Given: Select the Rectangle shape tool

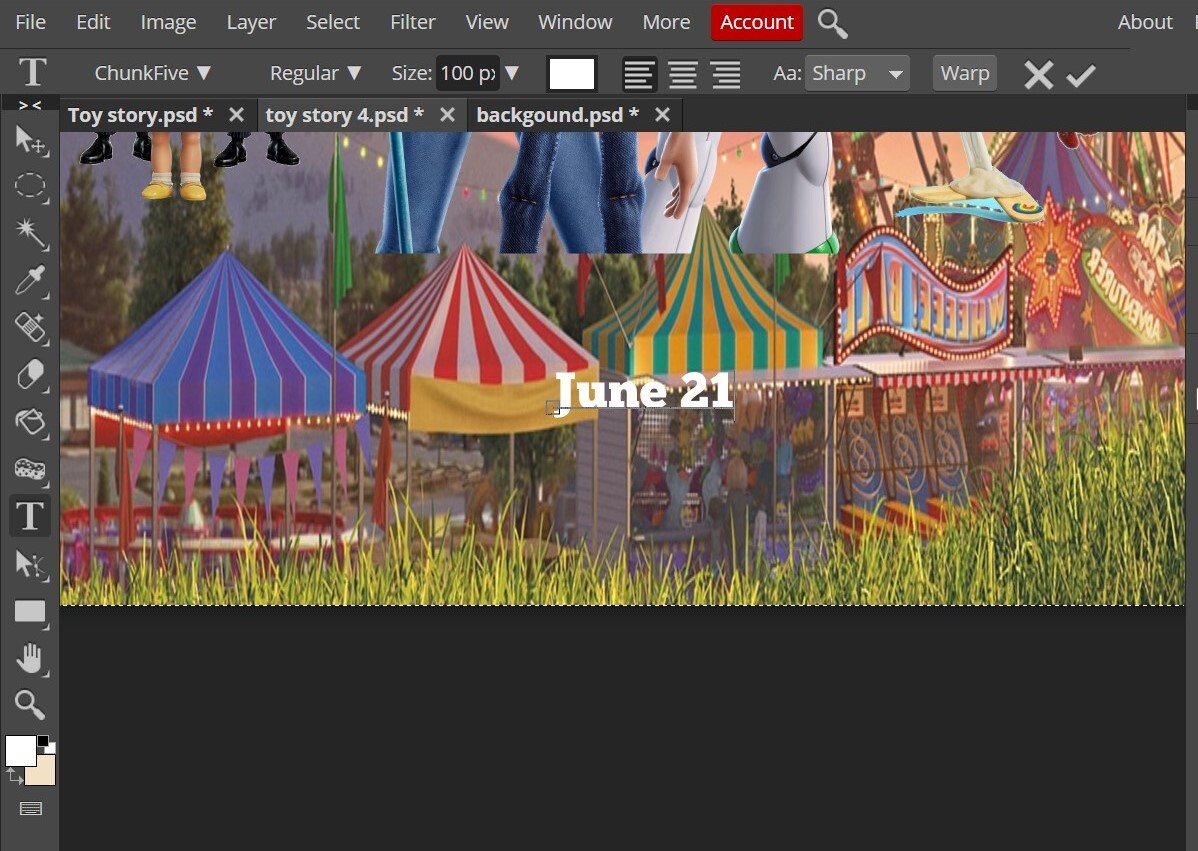Looking at the screenshot, I should tap(30, 611).
